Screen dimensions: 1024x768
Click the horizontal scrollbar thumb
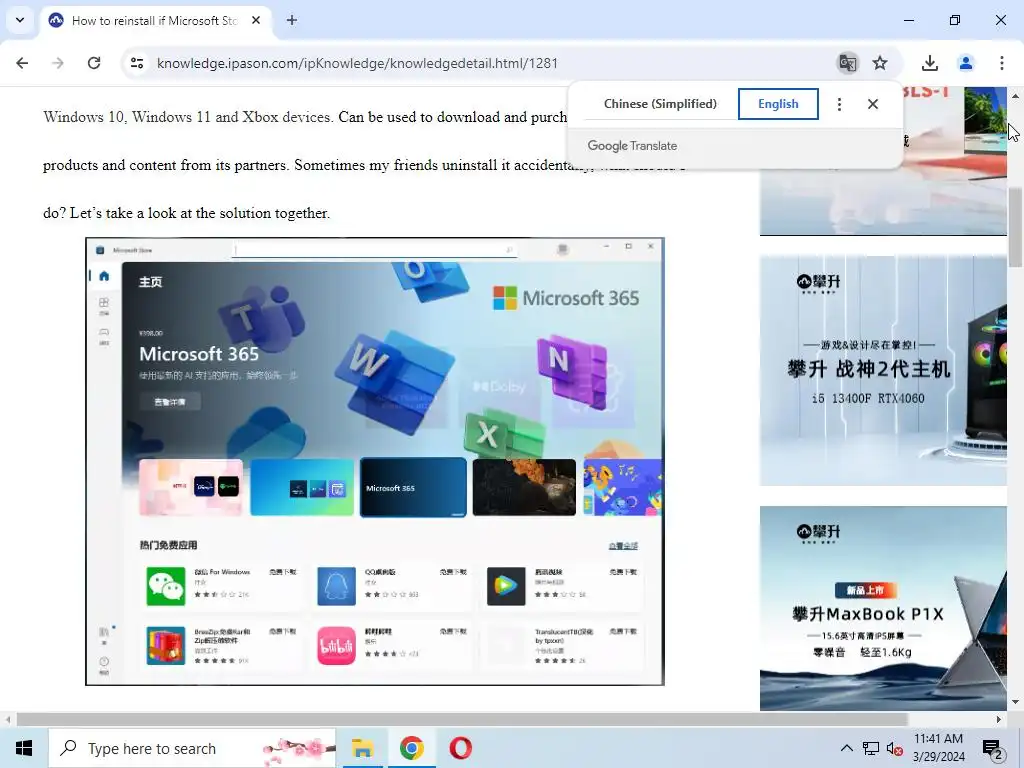pyautogui.click(x=462, y=719)
